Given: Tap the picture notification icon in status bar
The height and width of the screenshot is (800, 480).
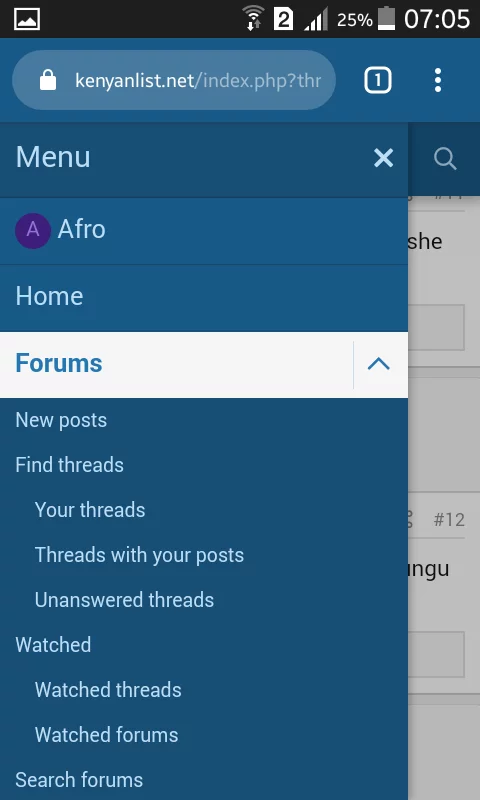Looking at the screenshot, I should pos(27,19).
